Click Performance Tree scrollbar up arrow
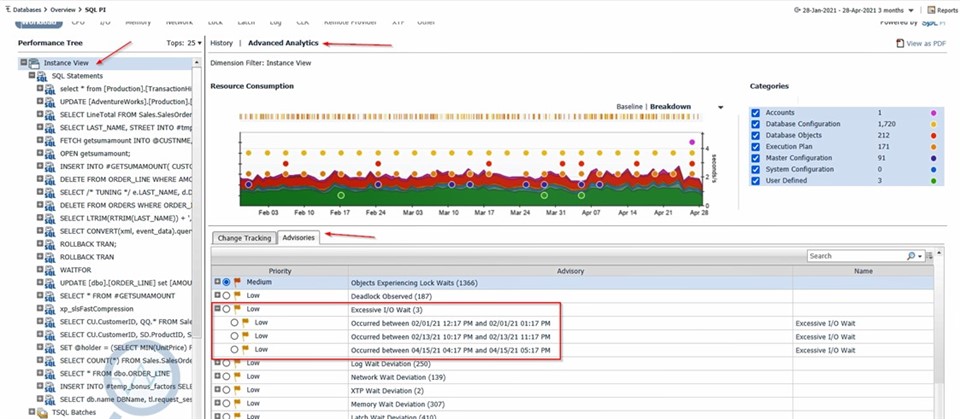The height and width of the screenshot is (419, 960). click(197, 62)
